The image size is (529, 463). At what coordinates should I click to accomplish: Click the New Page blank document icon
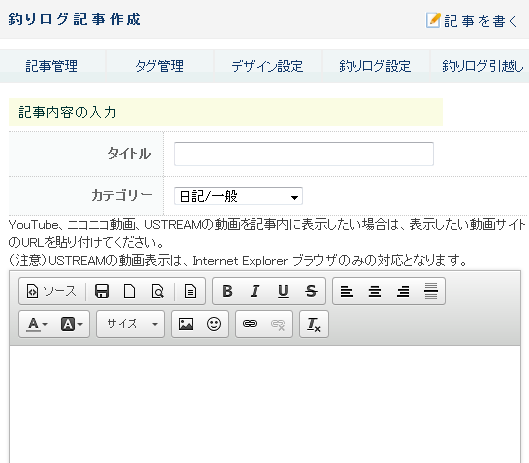coord(130,291)
